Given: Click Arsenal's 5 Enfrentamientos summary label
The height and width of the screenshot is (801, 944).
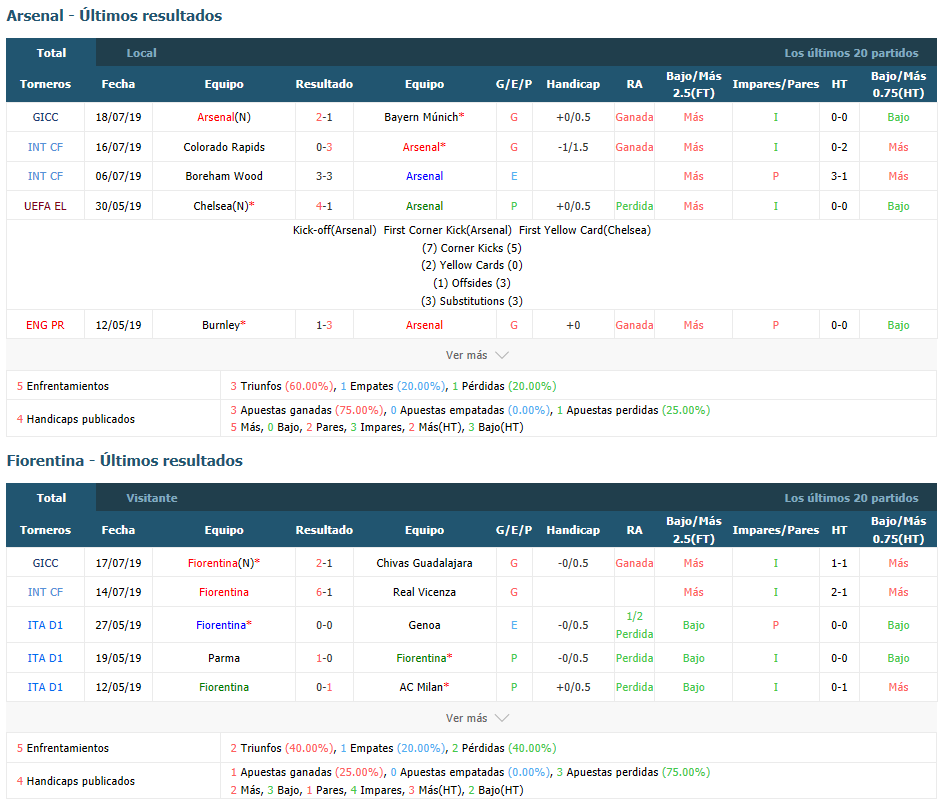Looking at the screenshot, I should pyautogui.click(x=63, y=386).
